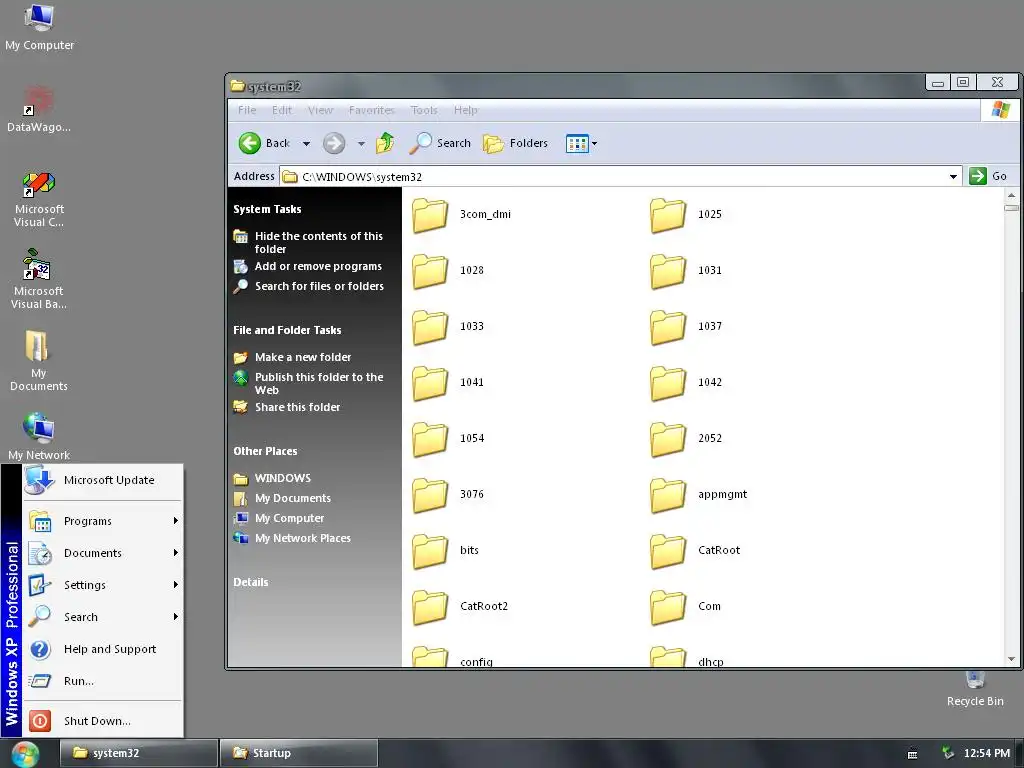The width and height of the screenshot is (1024, 768).
Task: Open the Edit menu
Action: (x=281, y=110)
